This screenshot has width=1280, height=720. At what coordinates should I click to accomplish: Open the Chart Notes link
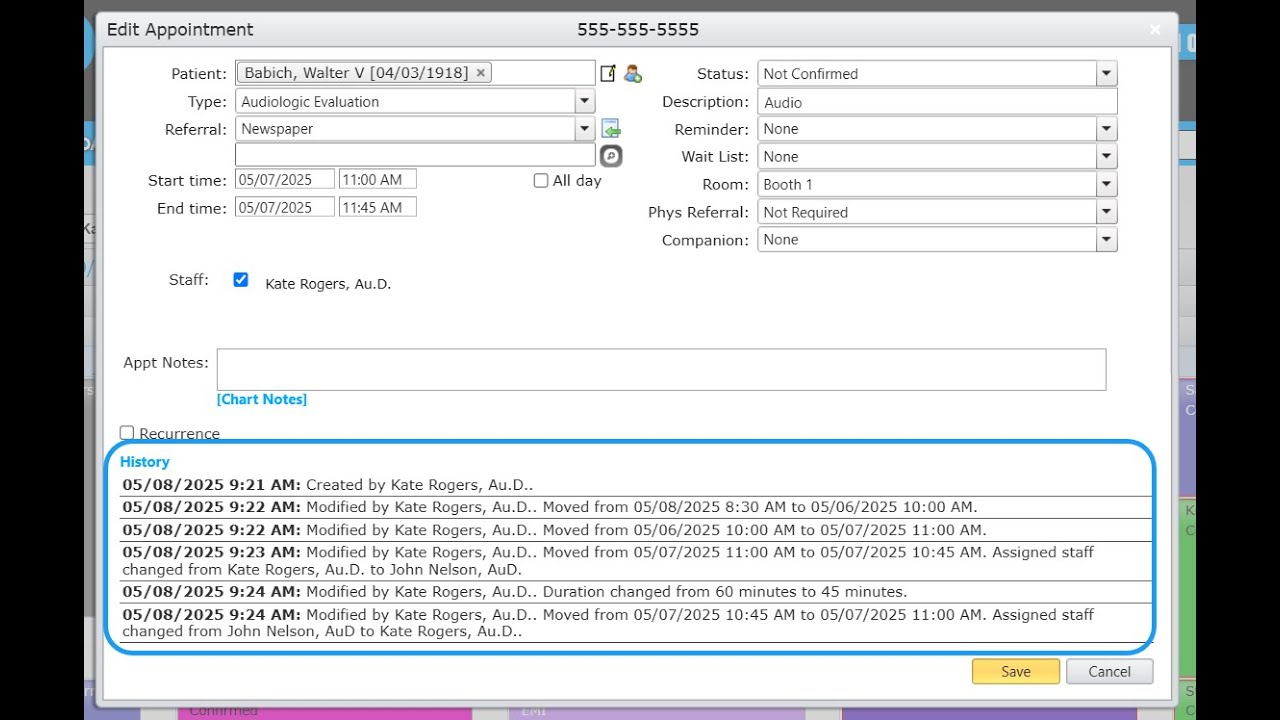pyautogui.click(x=262, y=399)
